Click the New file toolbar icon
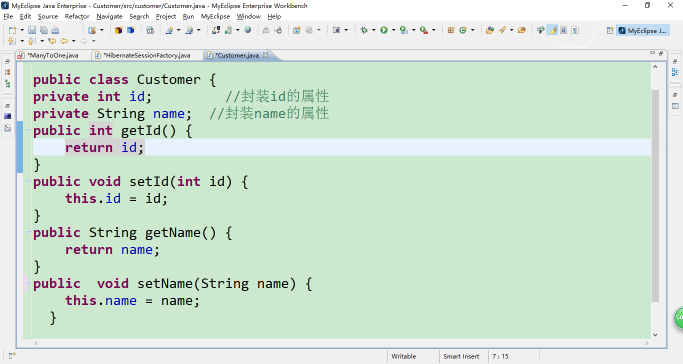 pyautogui.click(x=12, y=30)
